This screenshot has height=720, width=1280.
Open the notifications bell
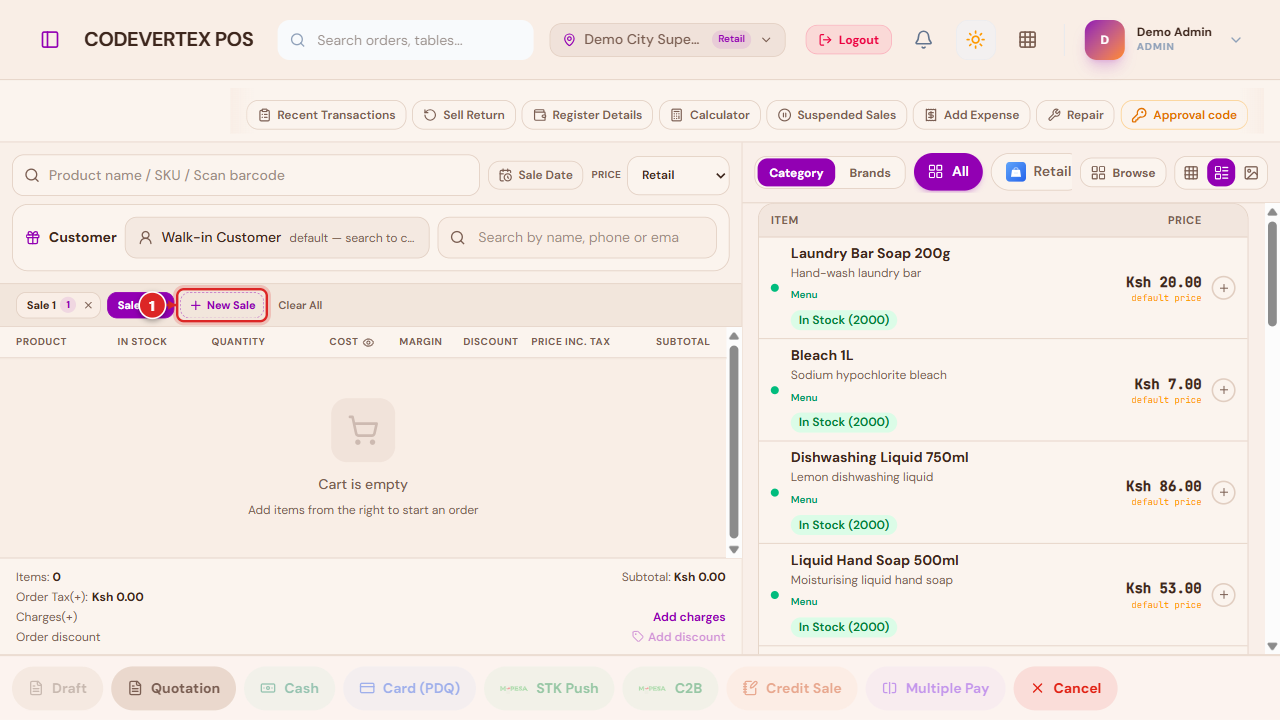[924, 40]
